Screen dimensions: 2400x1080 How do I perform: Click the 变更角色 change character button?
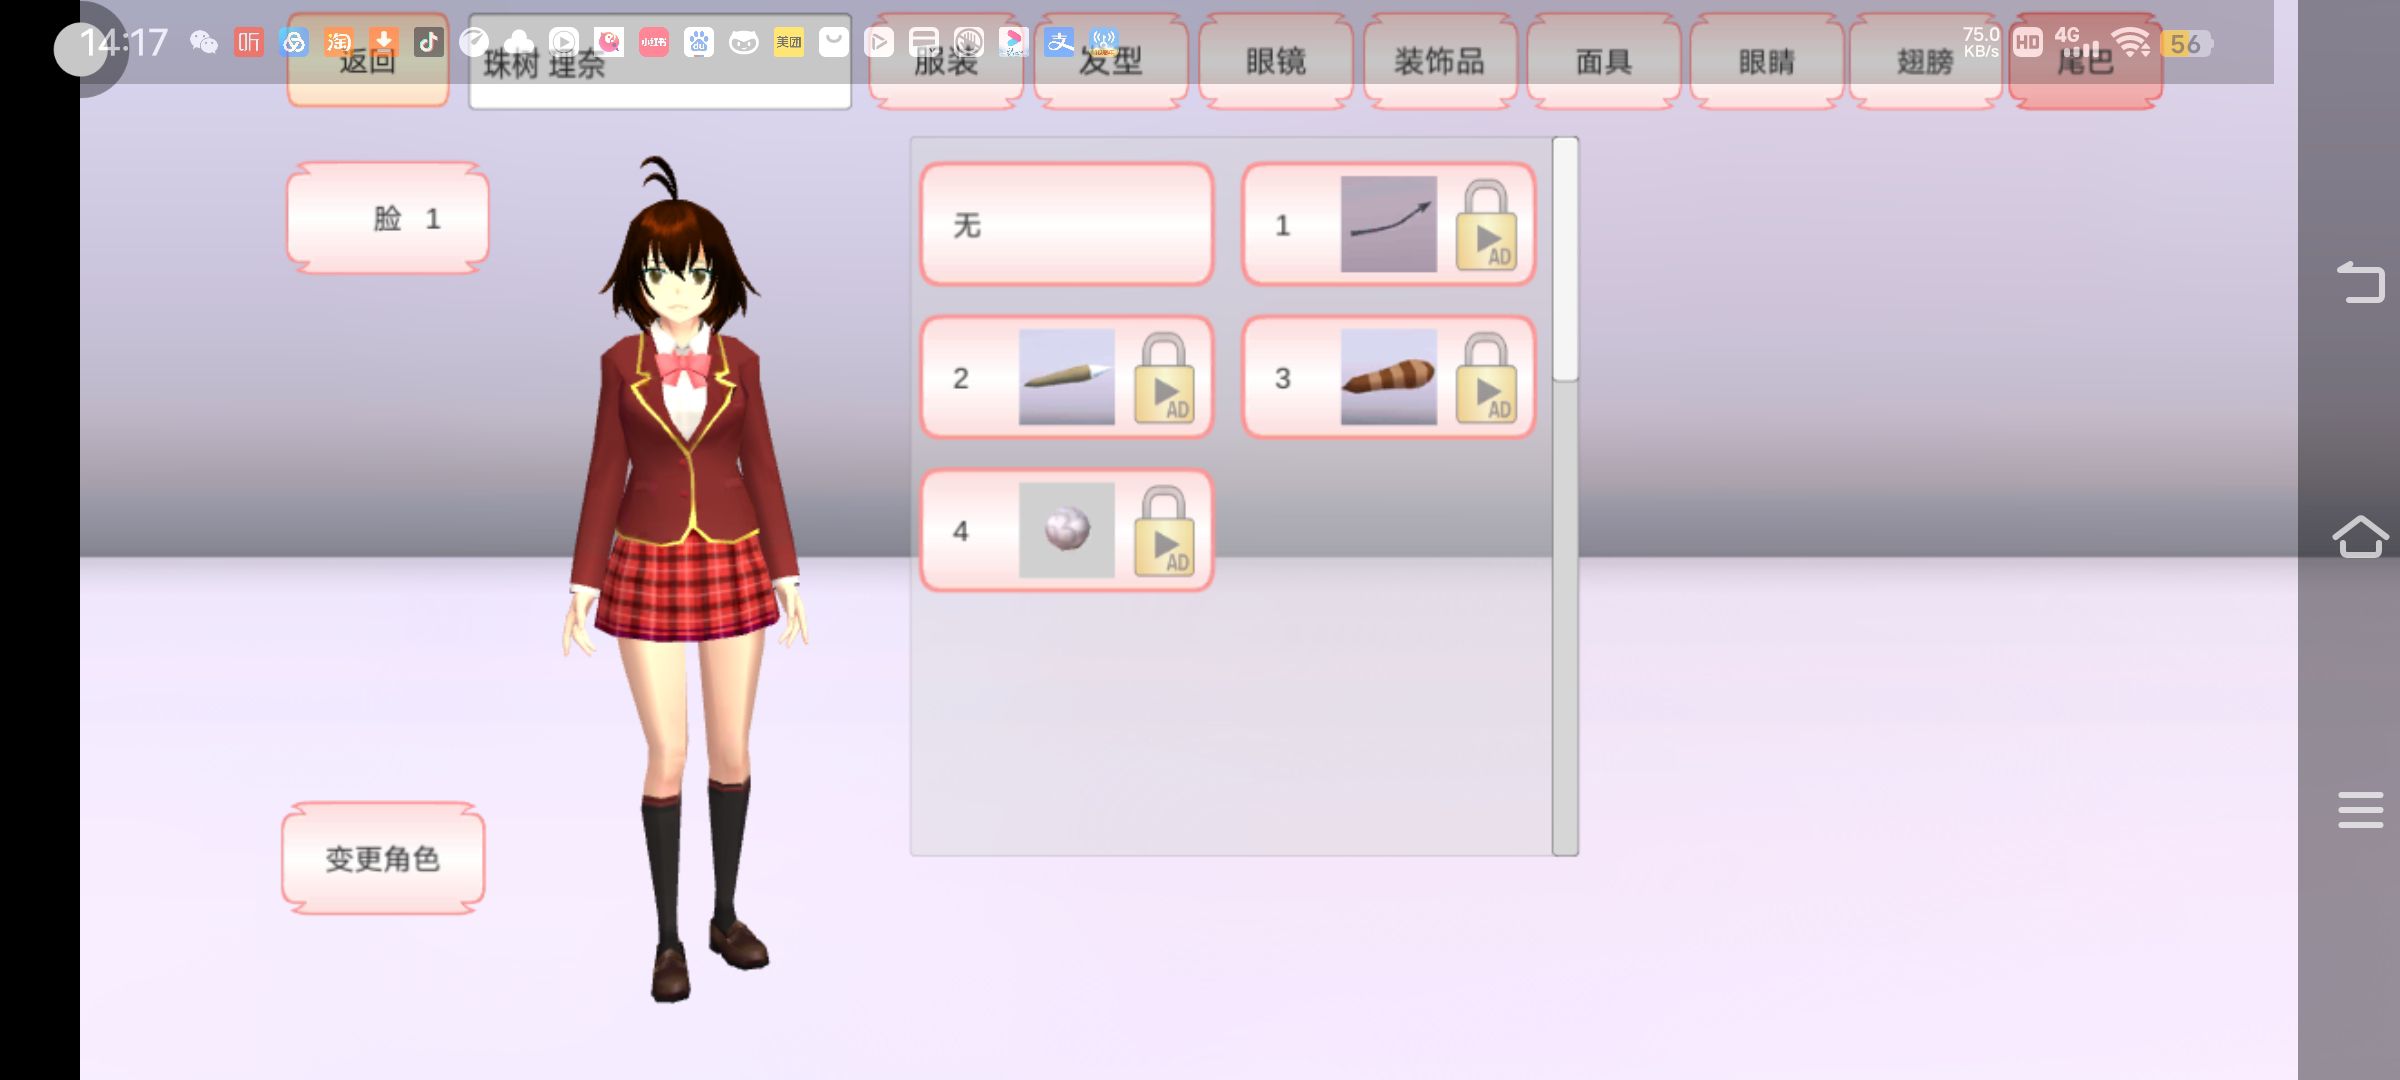[x=383, y=859]
